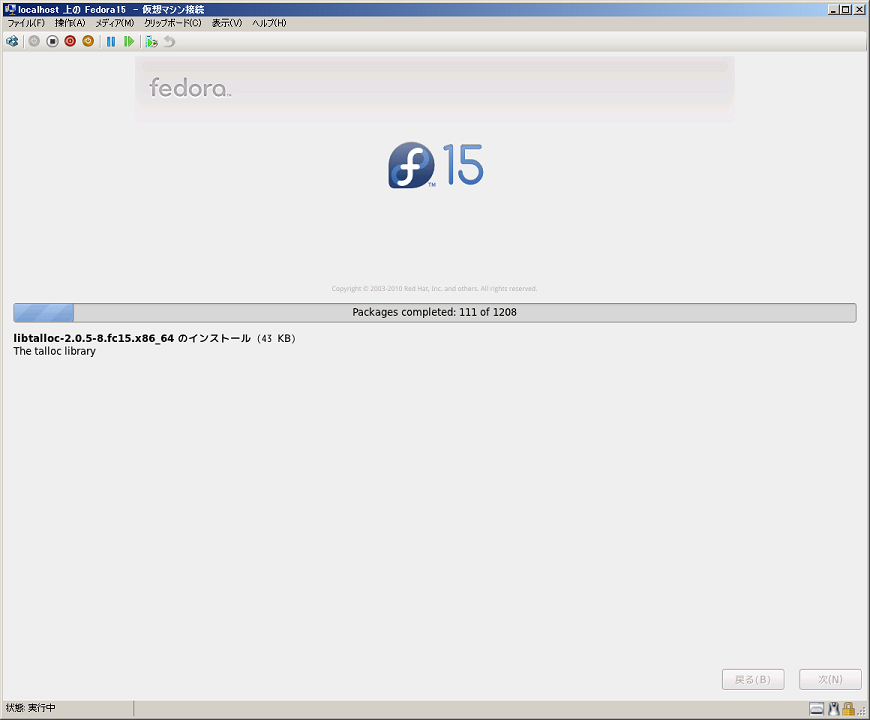Click the keyboard status icon in status bar
Viewport: 870px width, 720px height.
pos(817,709)
